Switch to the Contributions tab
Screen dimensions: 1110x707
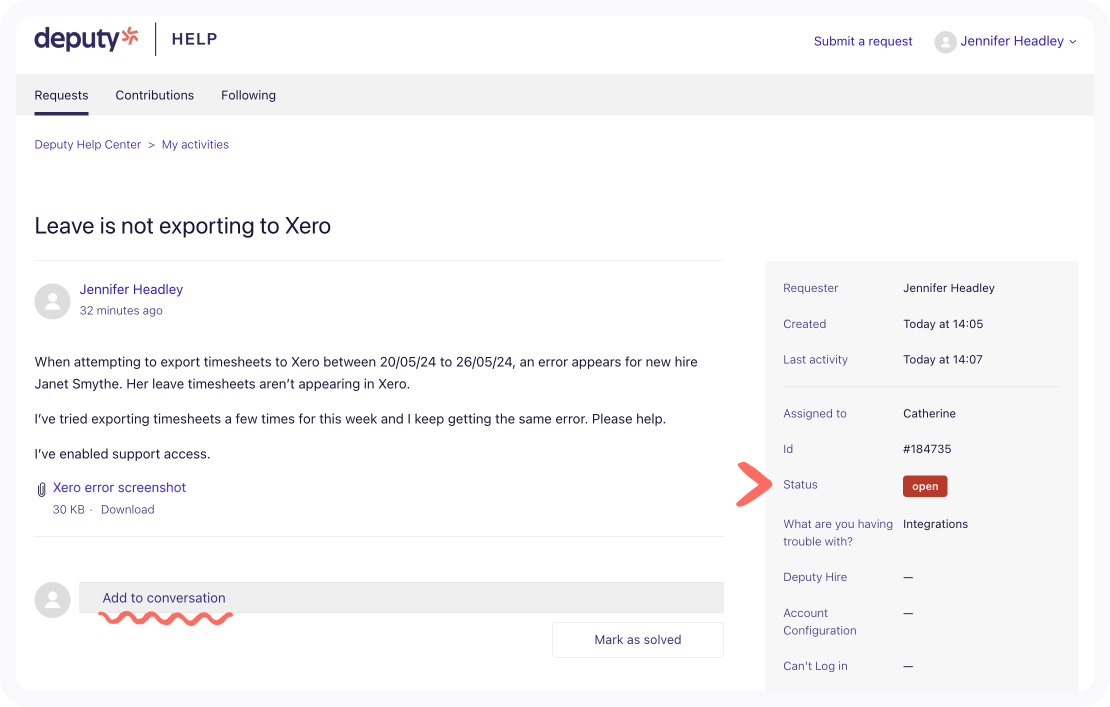pos(154,95)
